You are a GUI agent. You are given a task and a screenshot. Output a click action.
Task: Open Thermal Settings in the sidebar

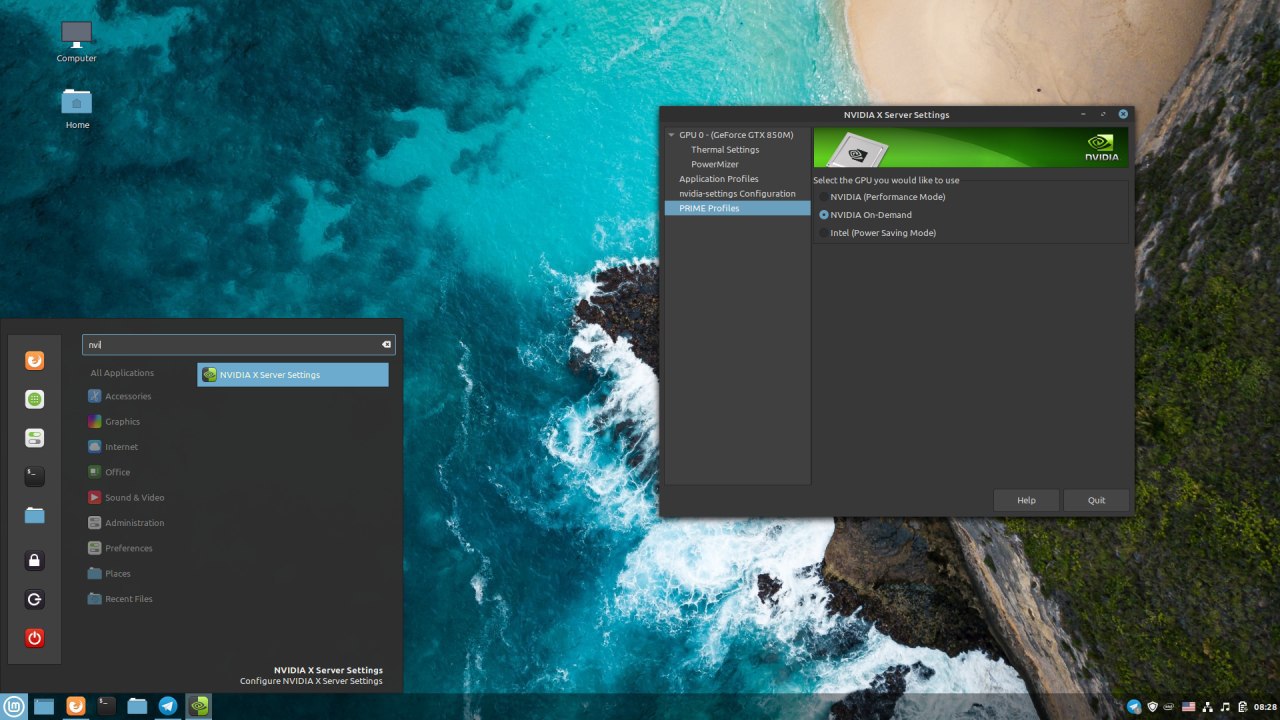click(725, 150)
